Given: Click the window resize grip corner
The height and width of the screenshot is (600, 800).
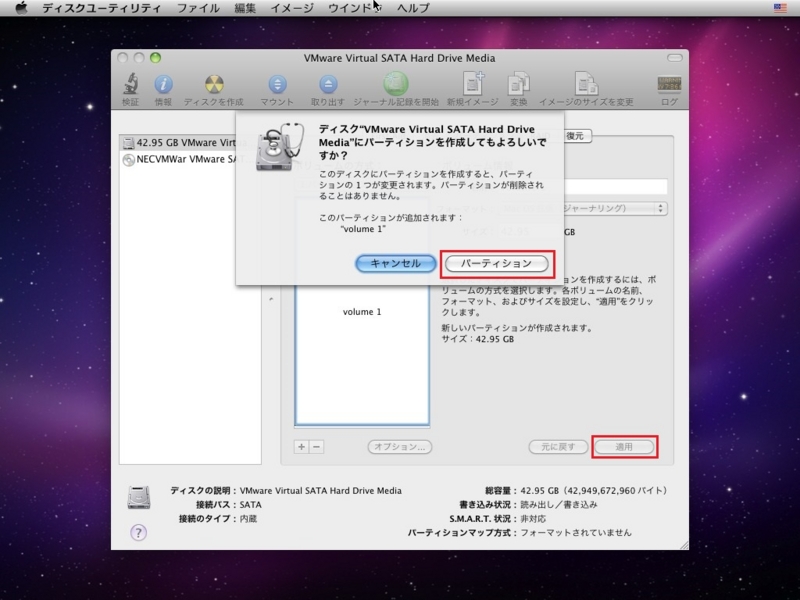Looking at the screenshot, I should pos(684,545).
